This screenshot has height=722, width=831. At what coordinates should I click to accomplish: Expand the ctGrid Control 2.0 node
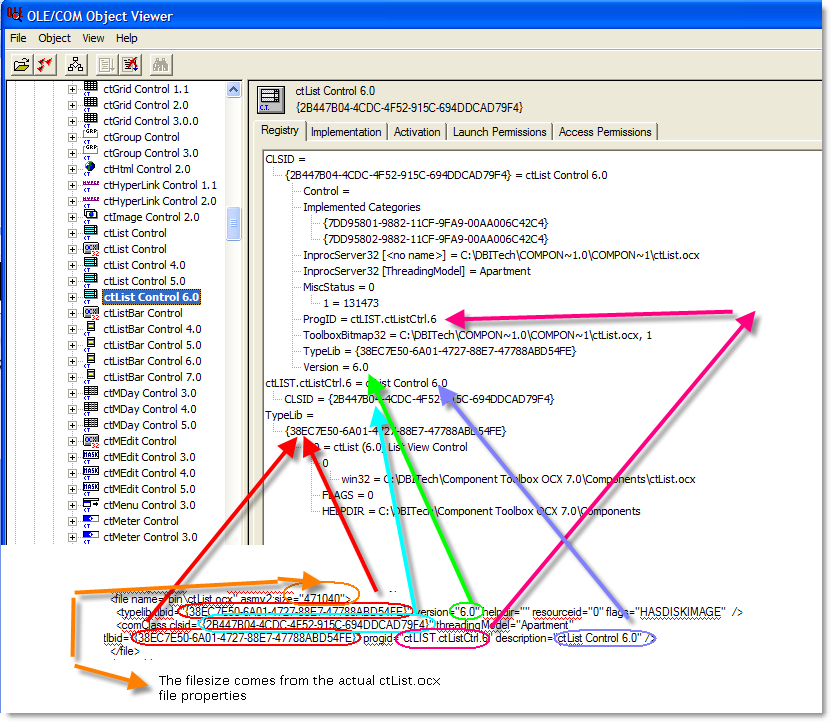[73, 105]
